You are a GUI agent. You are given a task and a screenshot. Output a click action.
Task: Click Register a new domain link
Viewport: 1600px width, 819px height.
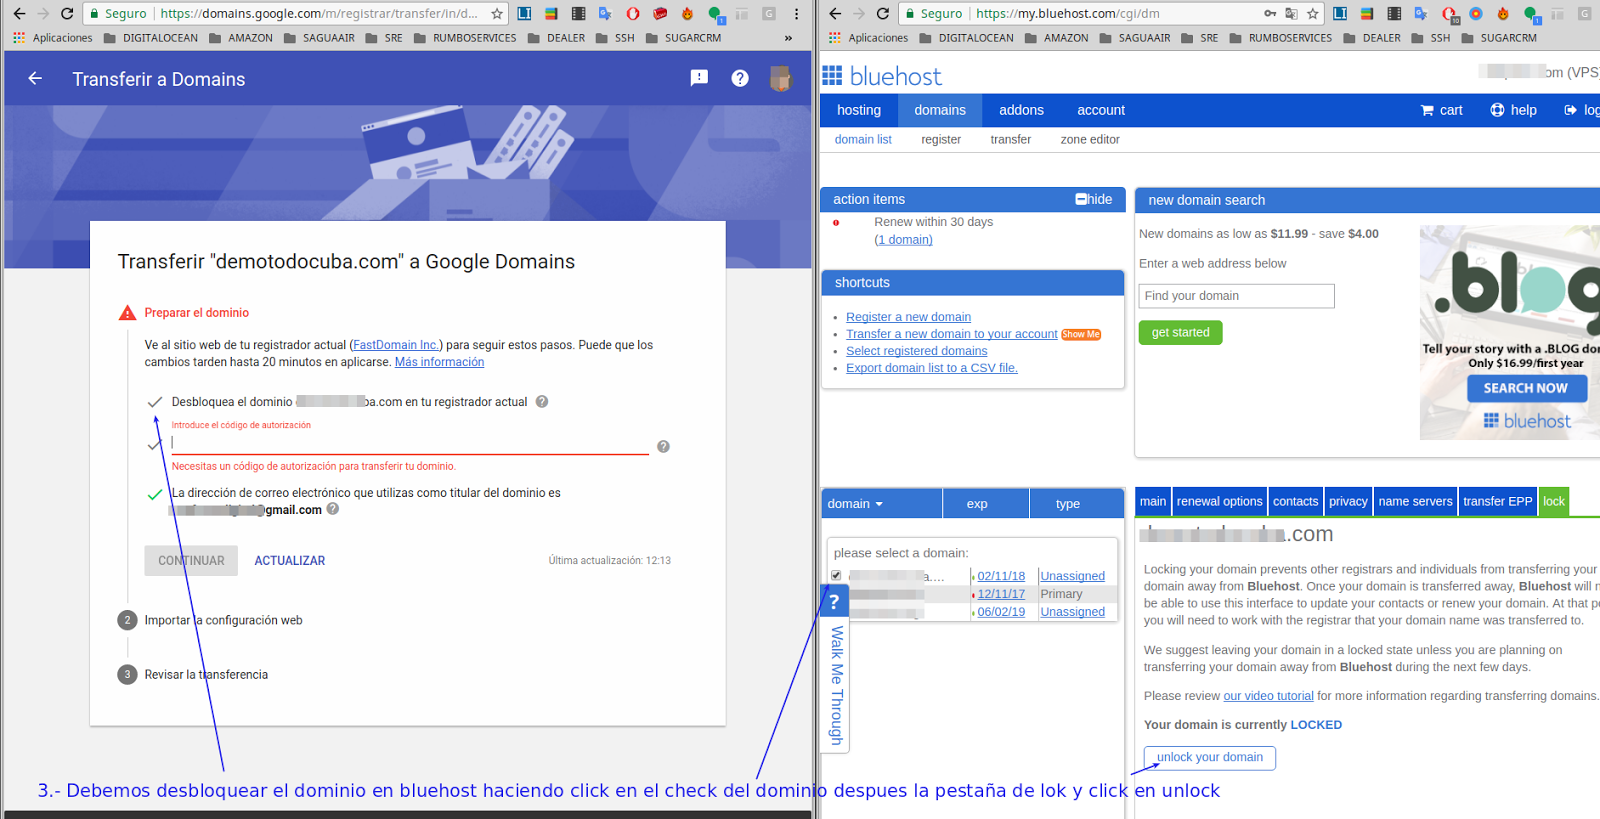pos(908,317)
